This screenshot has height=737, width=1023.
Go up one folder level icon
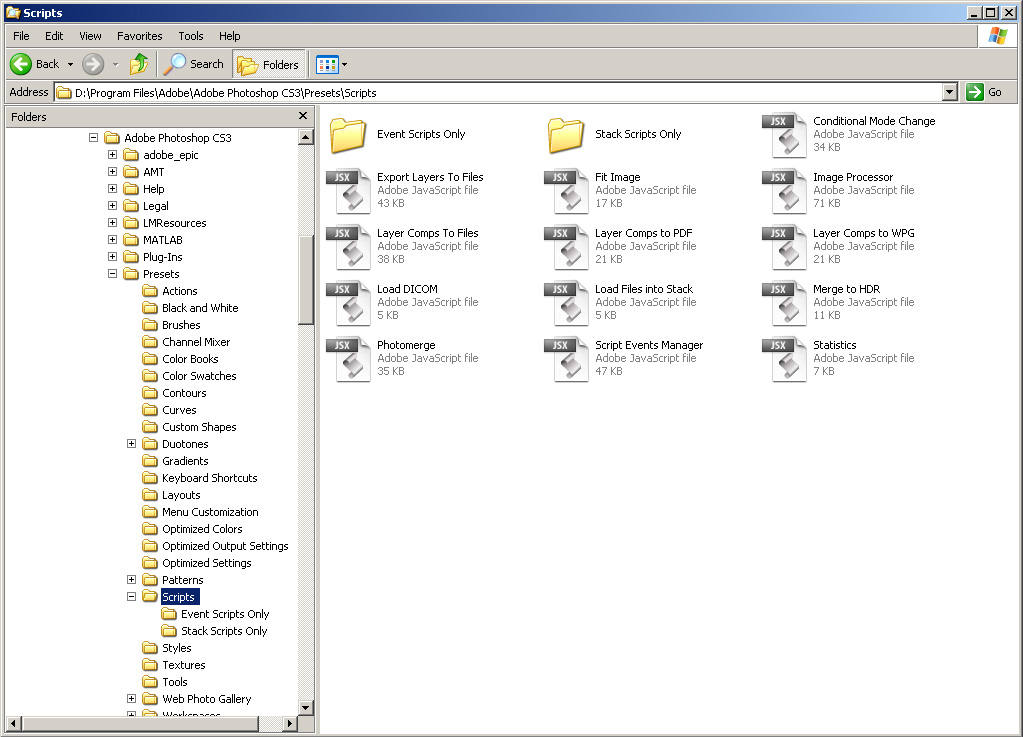[x=138, y=64]
